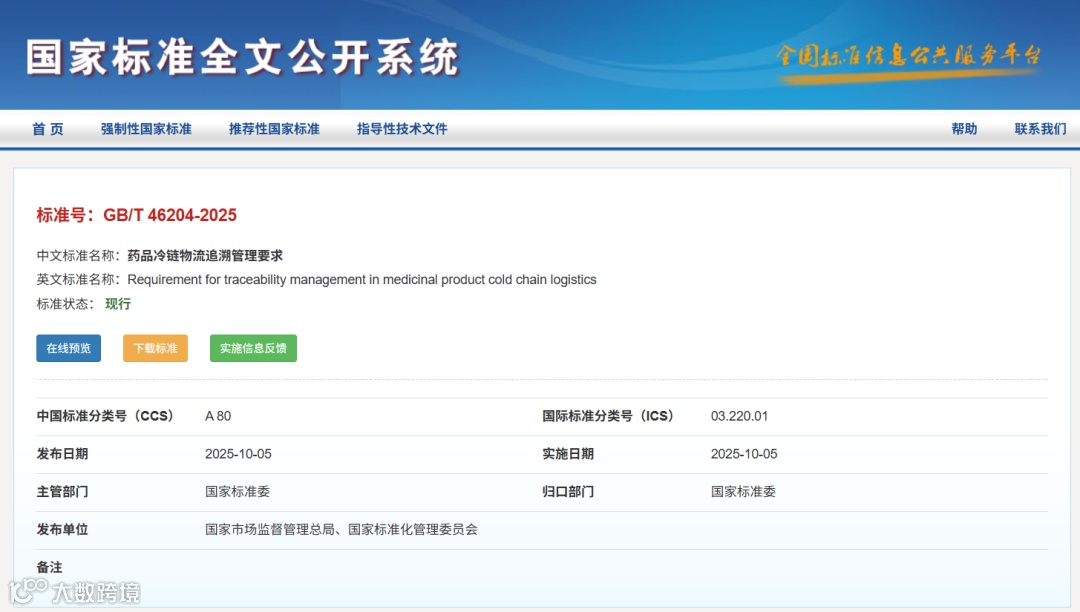Click the 英文标准名称 label
Screen dimensions: 1080x612
point(78,280)
